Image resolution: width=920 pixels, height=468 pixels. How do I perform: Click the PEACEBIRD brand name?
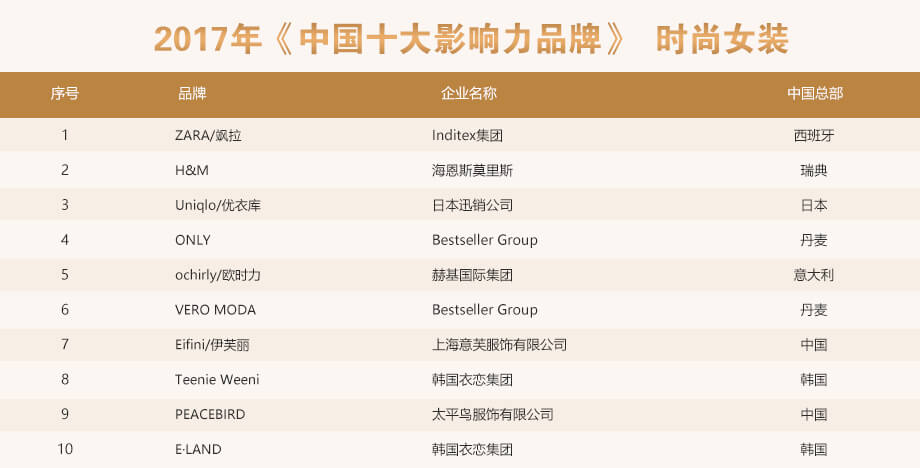[x=210, y=414]
